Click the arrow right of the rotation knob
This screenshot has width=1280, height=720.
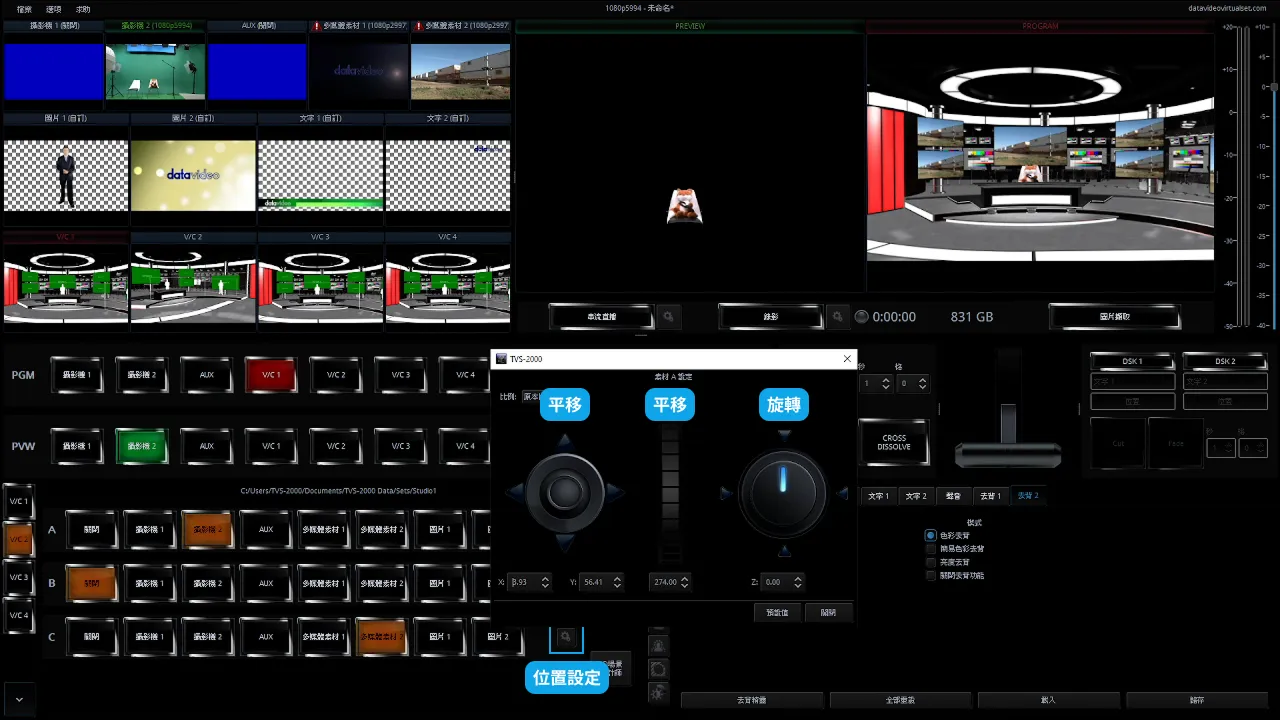pos(841,493)
